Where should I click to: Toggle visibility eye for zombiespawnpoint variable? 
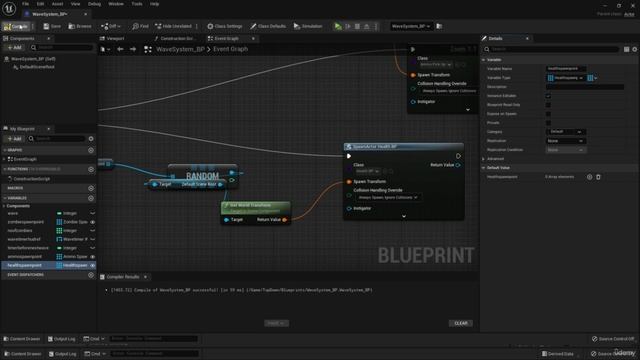[93, 222]
